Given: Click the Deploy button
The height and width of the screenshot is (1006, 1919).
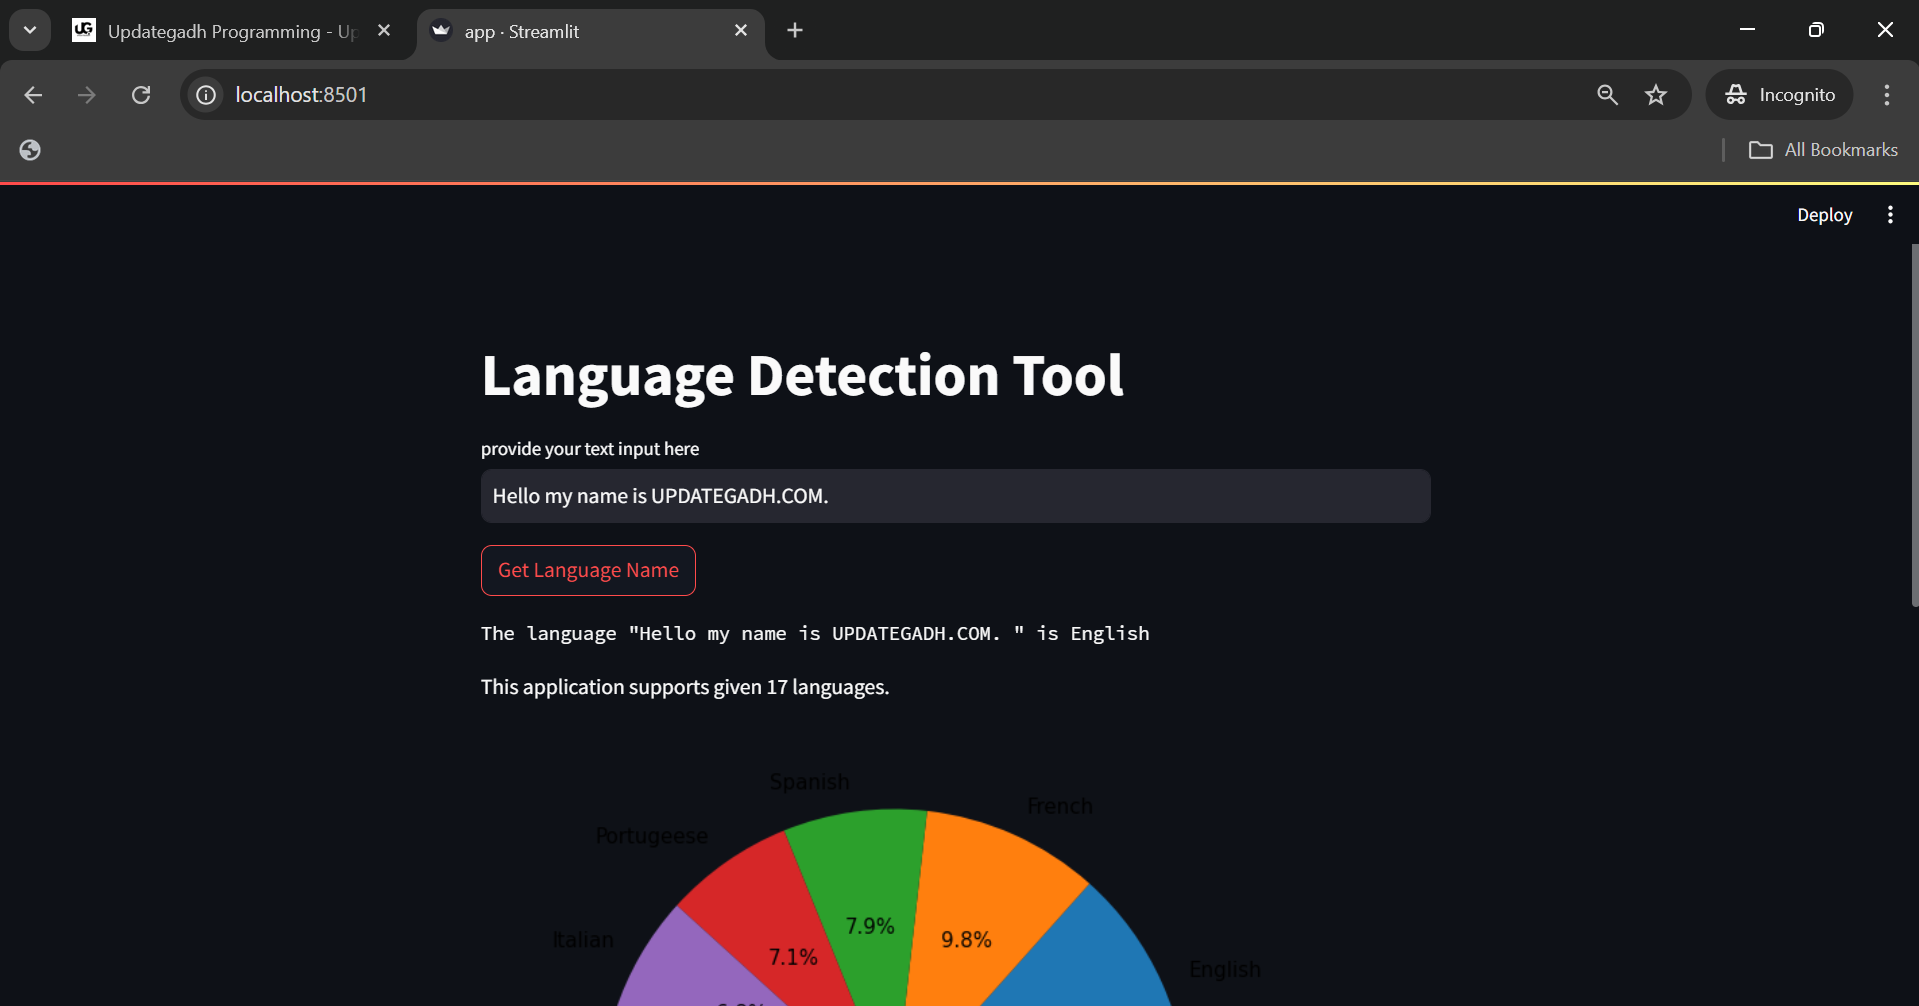Looking at the screenshot, I should click(x=1824, y=215).
